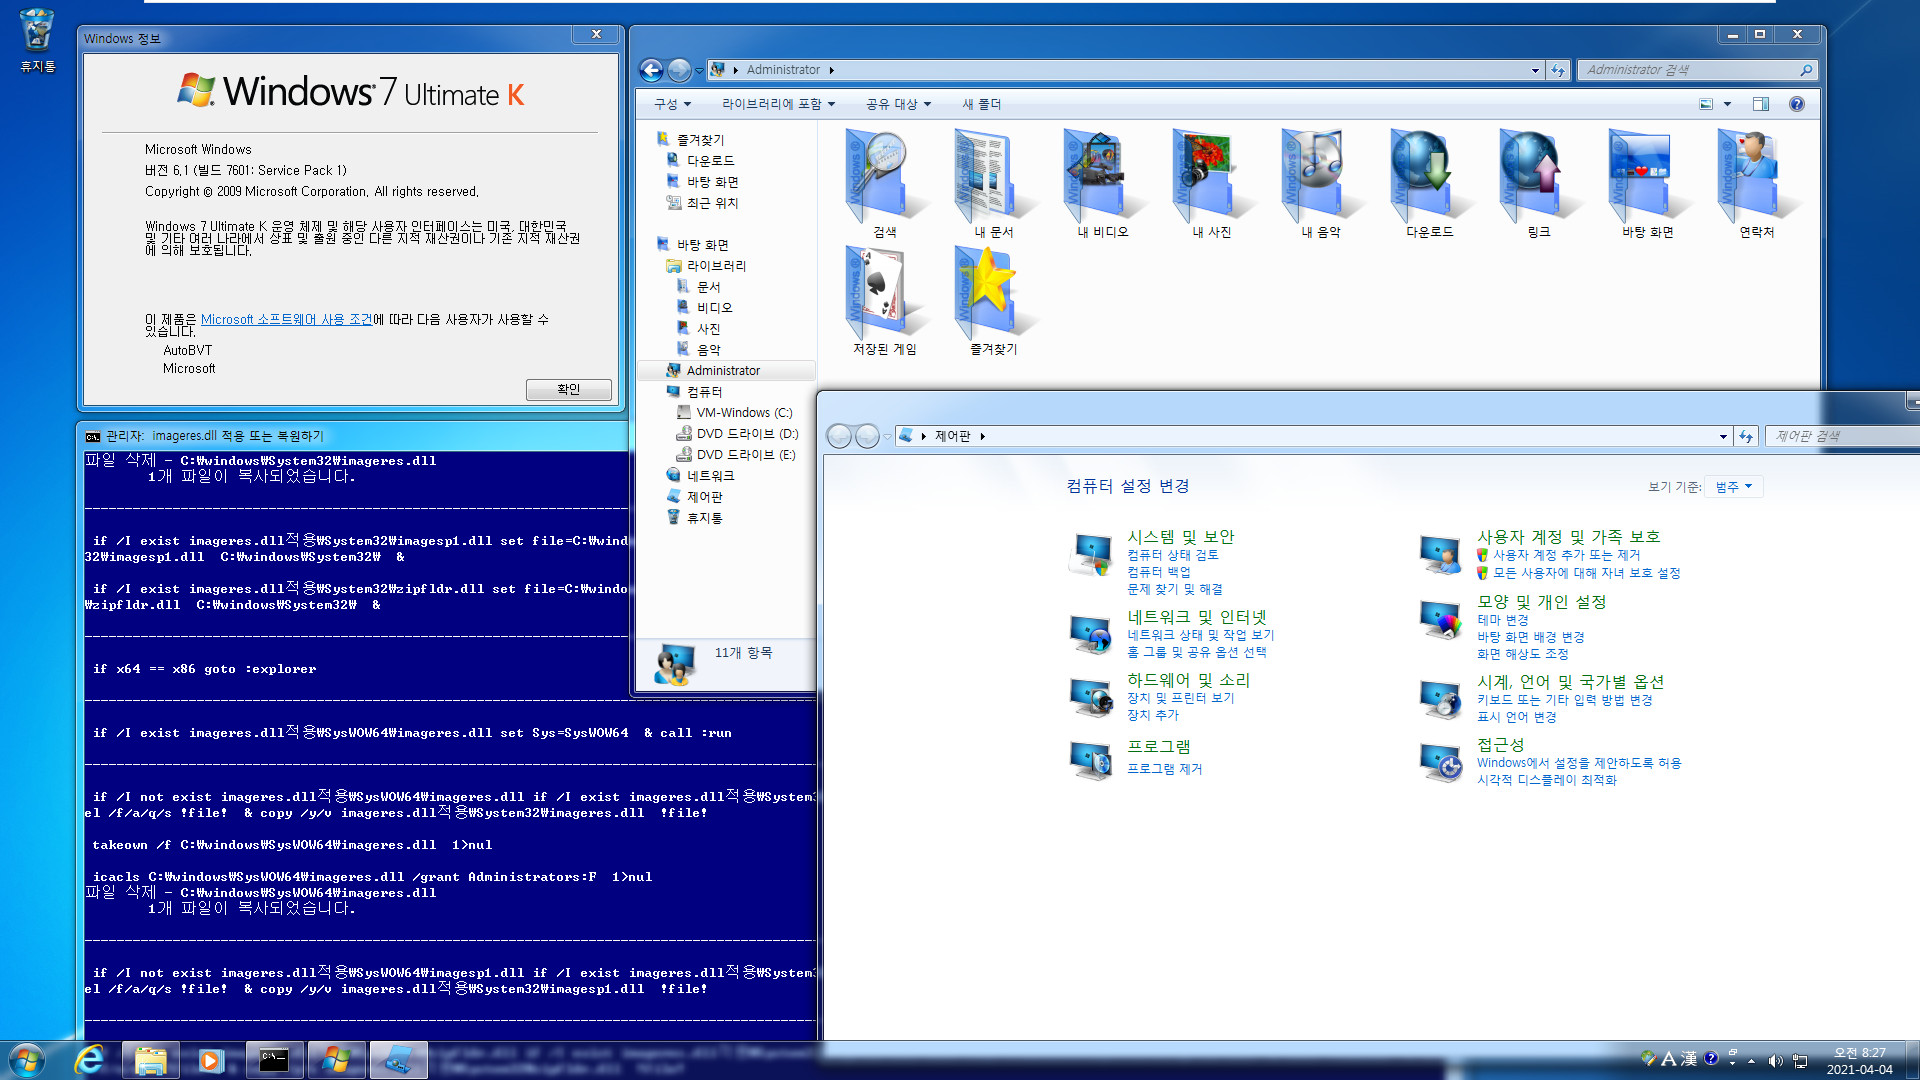Toggle the Explorer preview pane icon
1920x1080 pixels.
tap(1760, 104)
